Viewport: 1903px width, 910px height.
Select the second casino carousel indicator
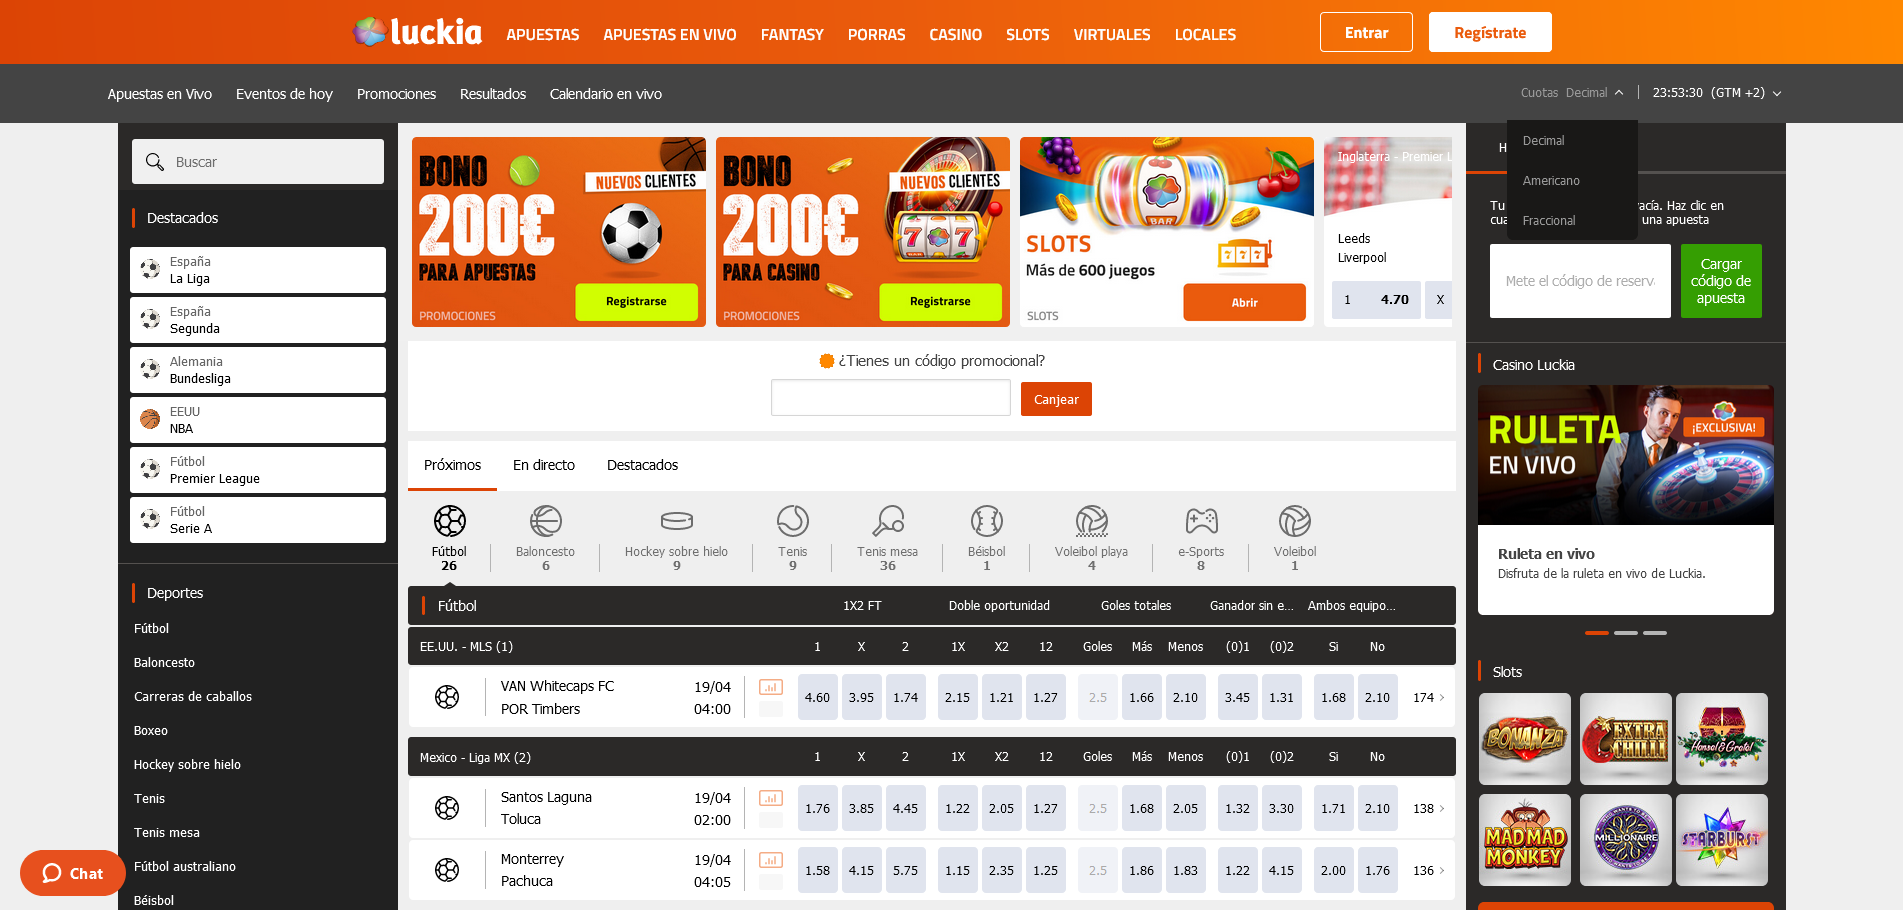point(1626,633)
